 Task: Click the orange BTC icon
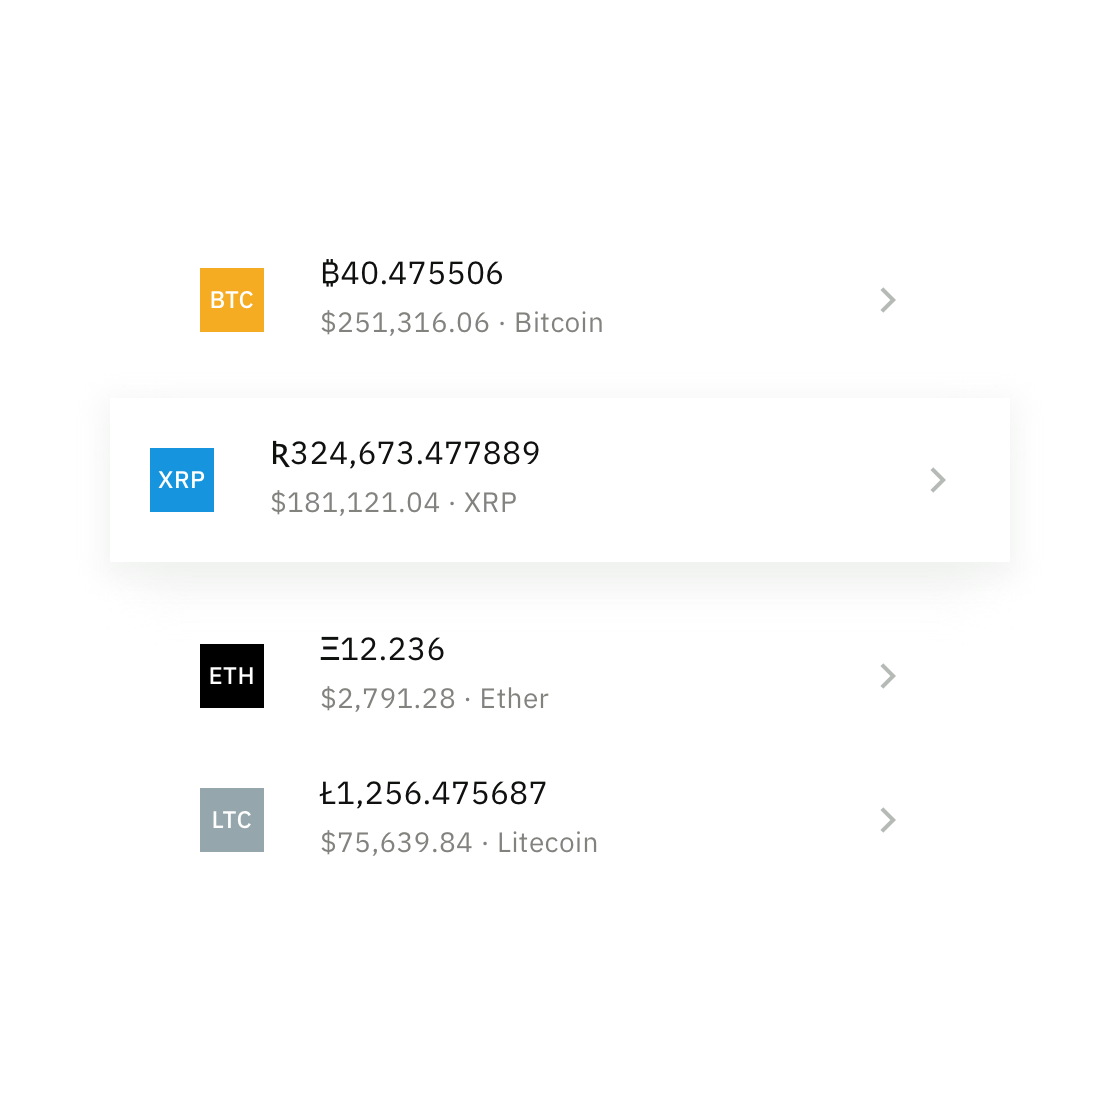tap(231, 300)
